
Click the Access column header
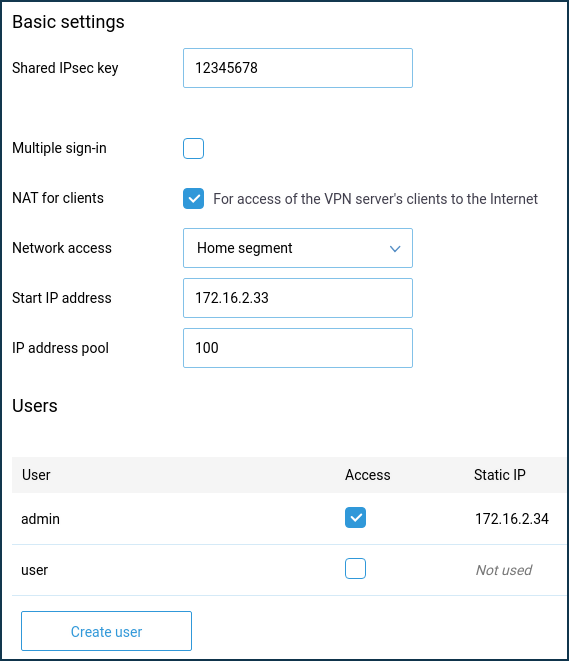pyautogui.click(x=368, y=475)
